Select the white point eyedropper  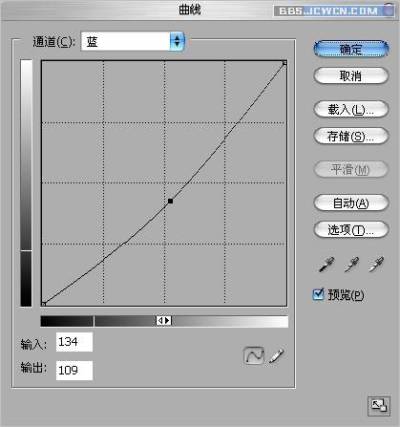coord(376,264)
